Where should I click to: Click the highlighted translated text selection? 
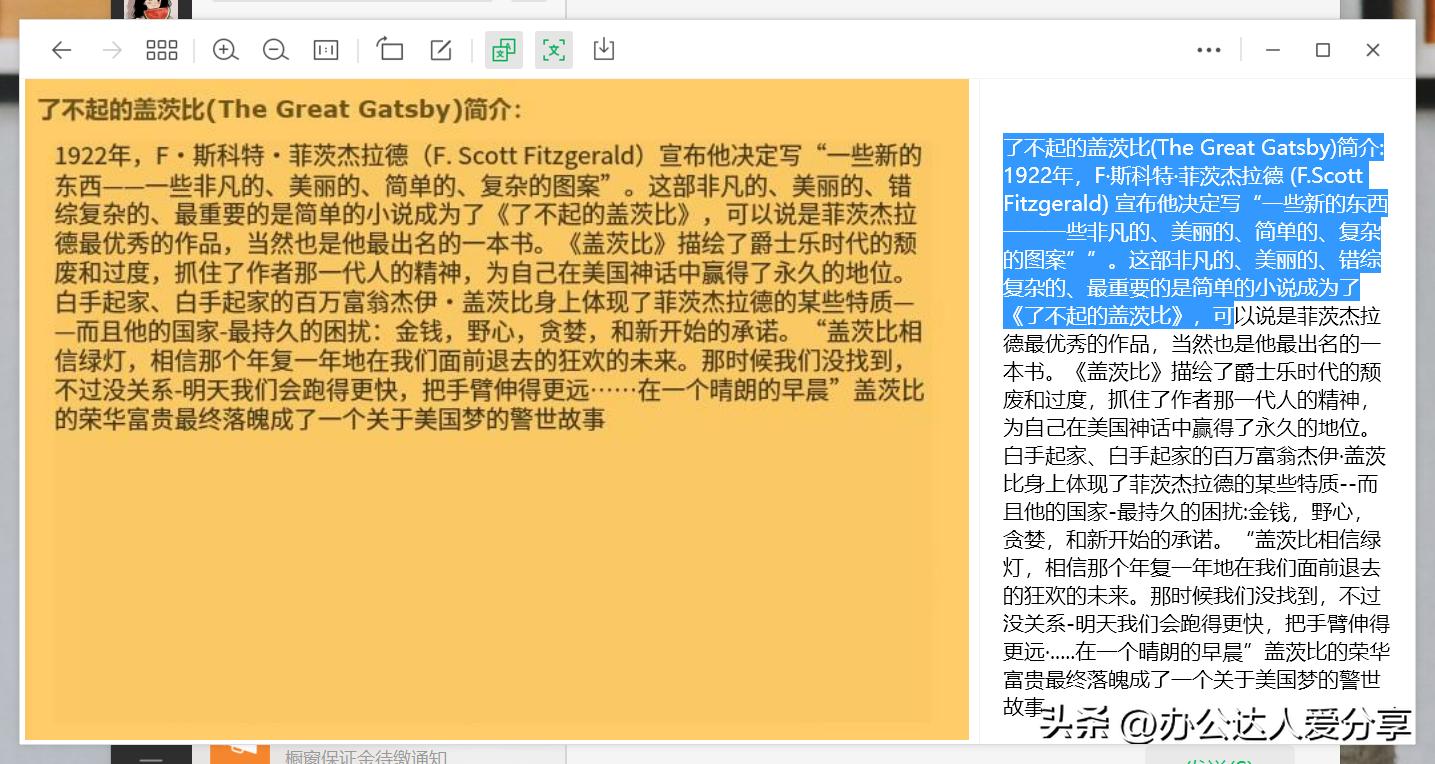tap(1192, 230)
